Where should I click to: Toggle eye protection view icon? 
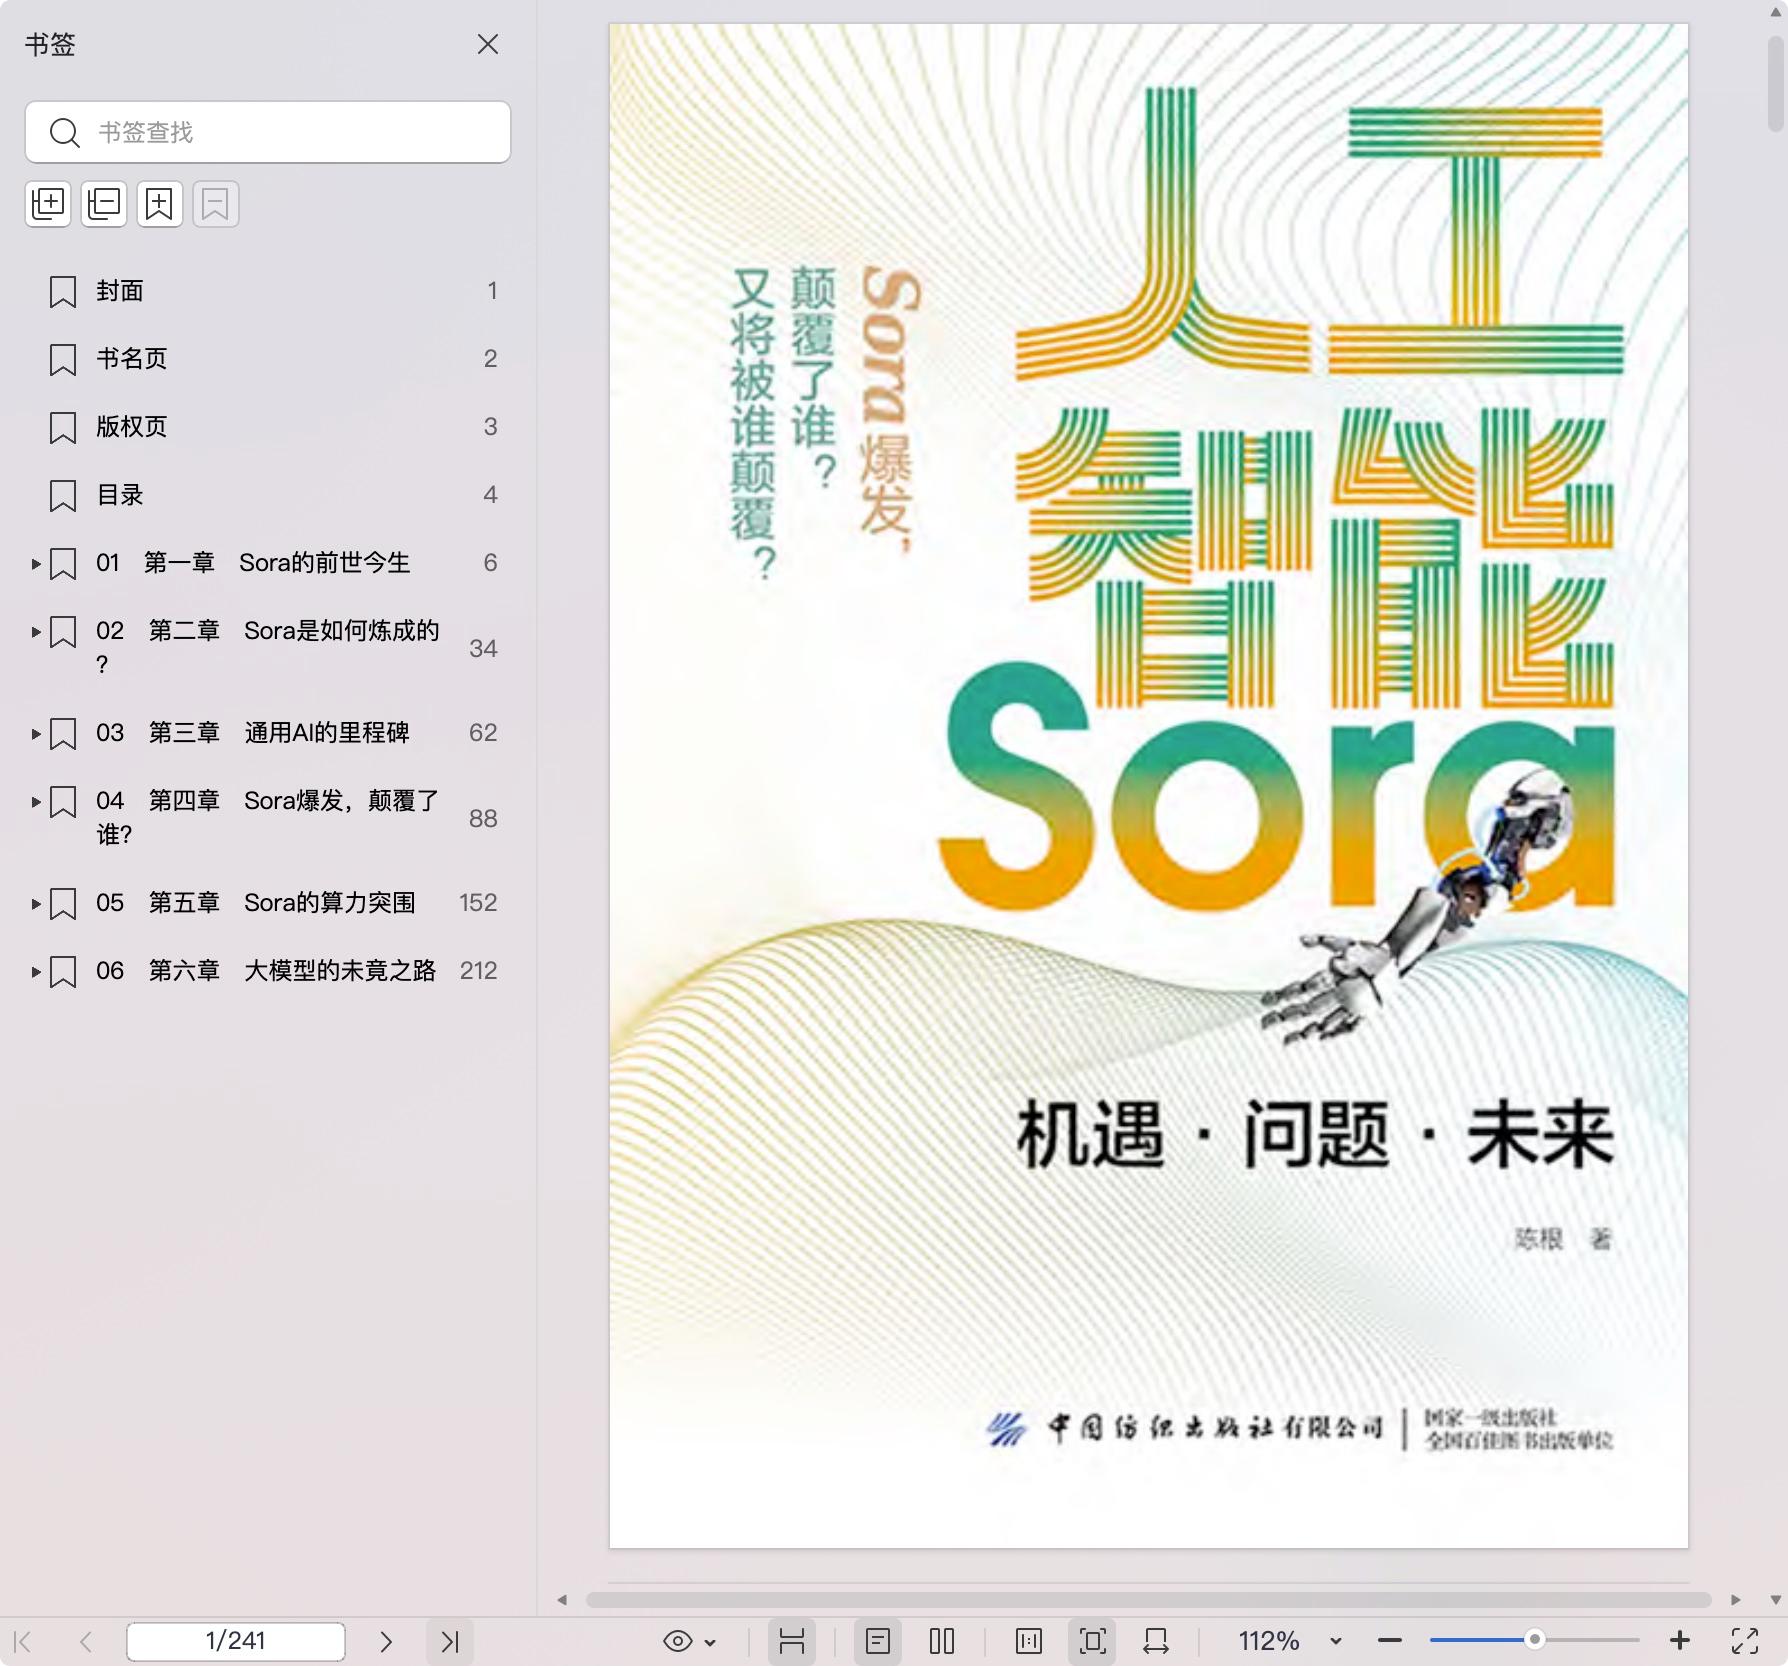click(x=678, y=1641)
